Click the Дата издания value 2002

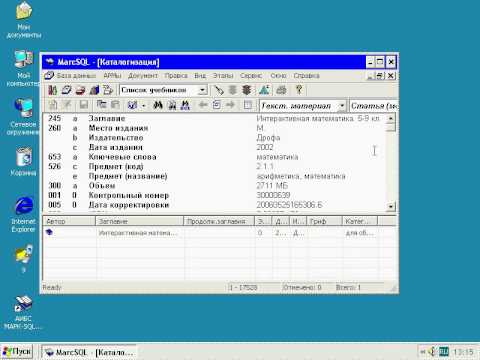265,147
